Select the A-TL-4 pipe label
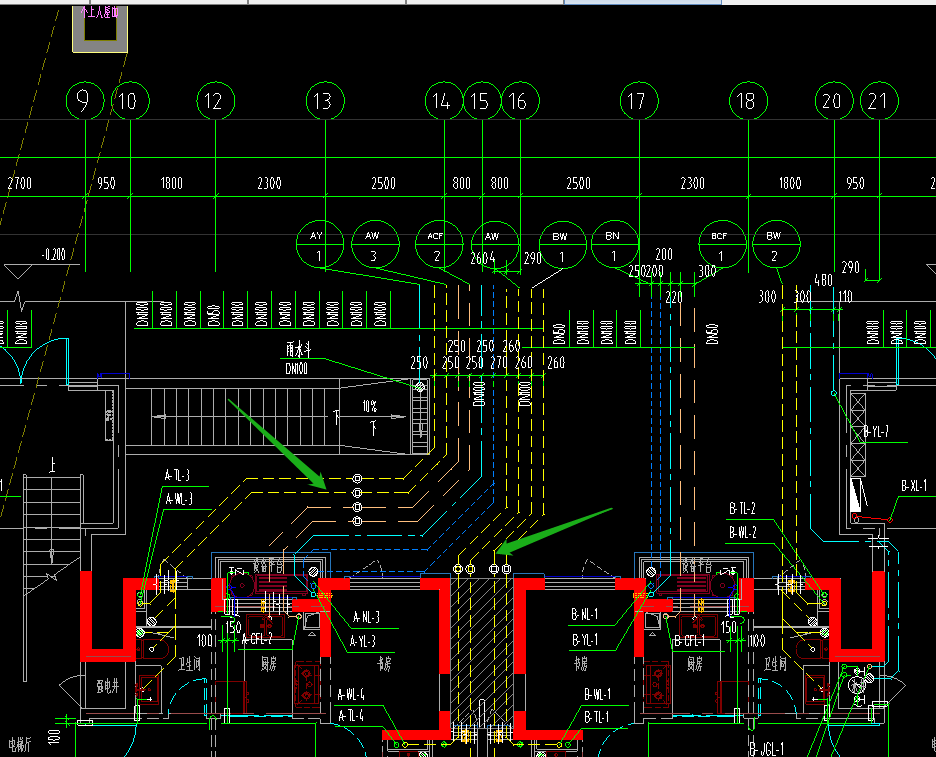Image resolution: width=936 pixels, height=757 pixels. coord(351,715)
